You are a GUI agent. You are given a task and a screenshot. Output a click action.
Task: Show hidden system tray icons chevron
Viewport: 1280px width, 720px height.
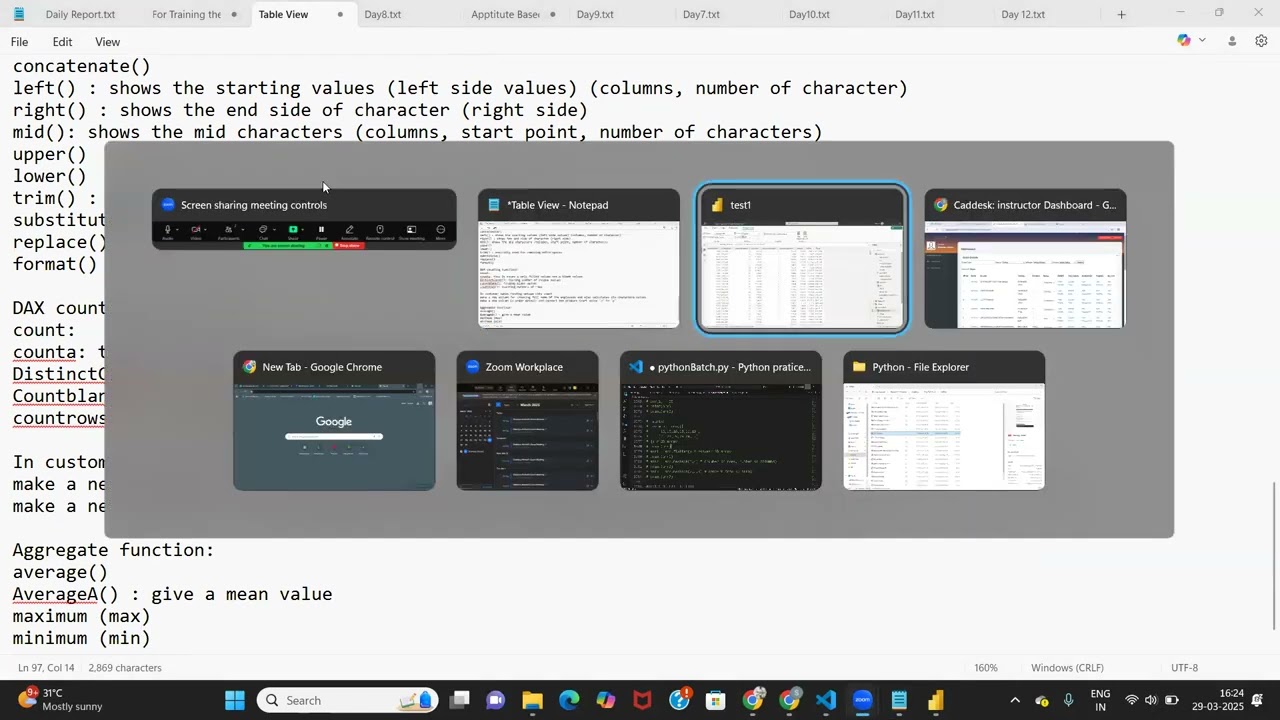coord(1015,700)
